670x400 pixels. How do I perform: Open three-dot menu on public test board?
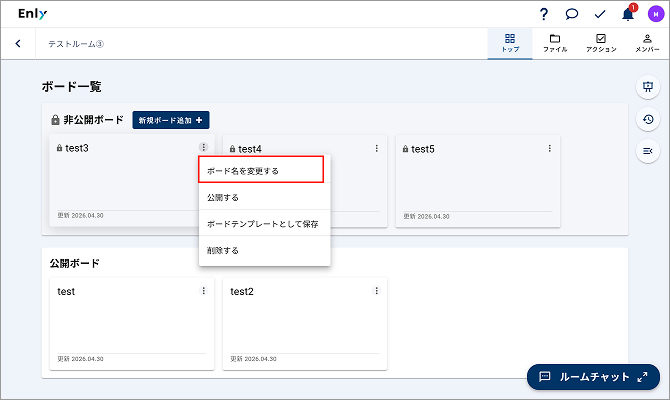point(203,291)
